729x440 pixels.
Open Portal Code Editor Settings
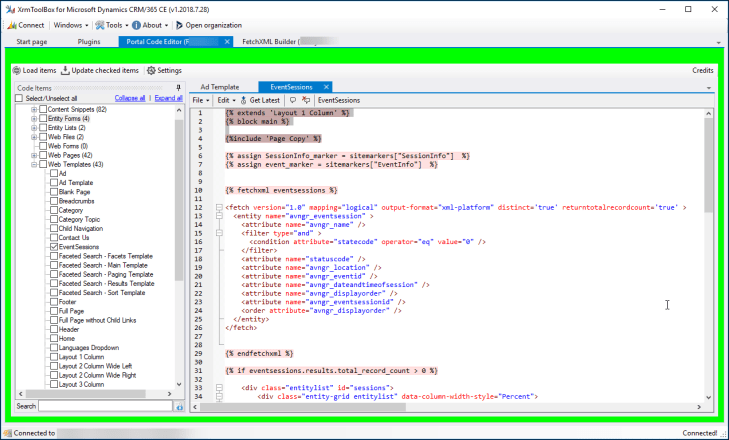click(x=165, y=70)
